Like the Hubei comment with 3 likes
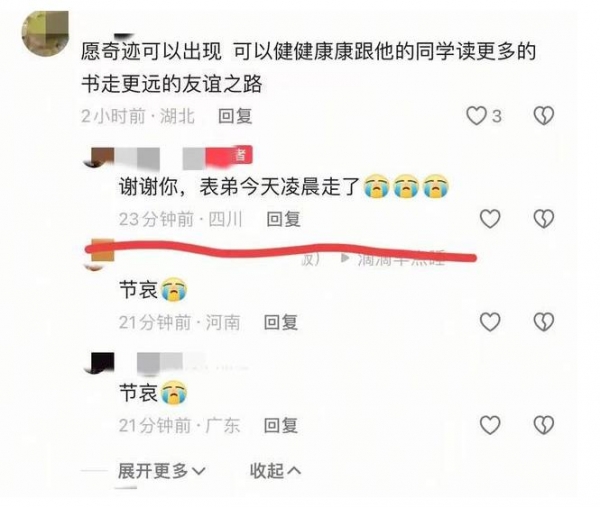This screenshot has height=507, width=600. 476,116
